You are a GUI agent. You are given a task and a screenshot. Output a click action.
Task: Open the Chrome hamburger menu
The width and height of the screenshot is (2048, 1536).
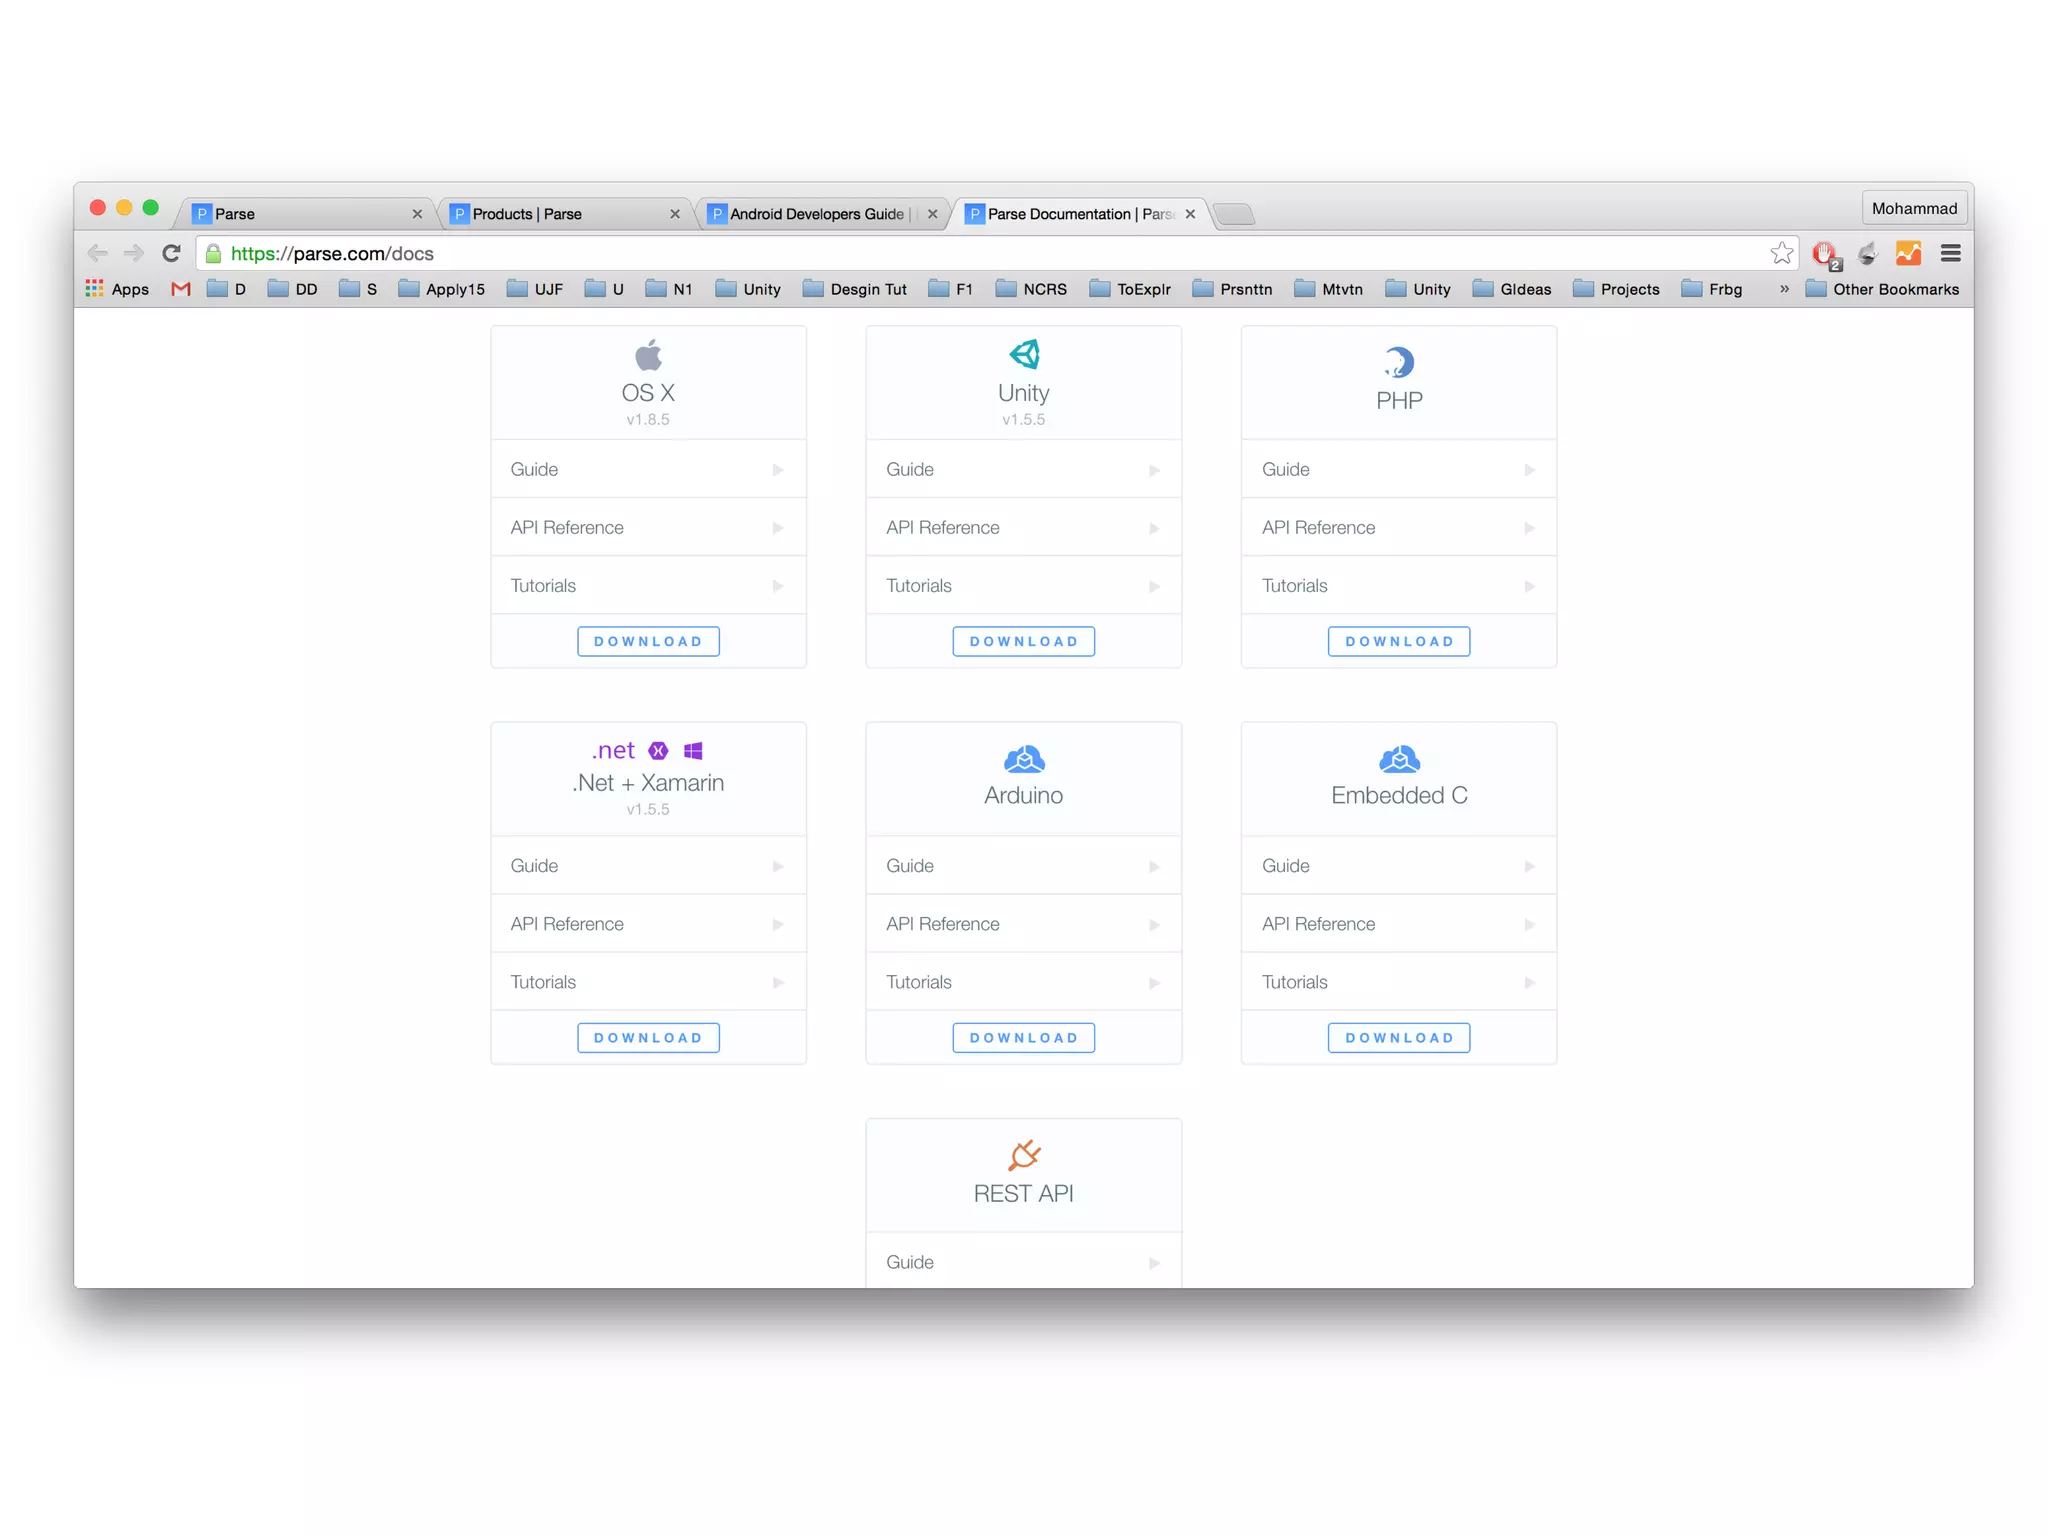tap(1950, 253)
